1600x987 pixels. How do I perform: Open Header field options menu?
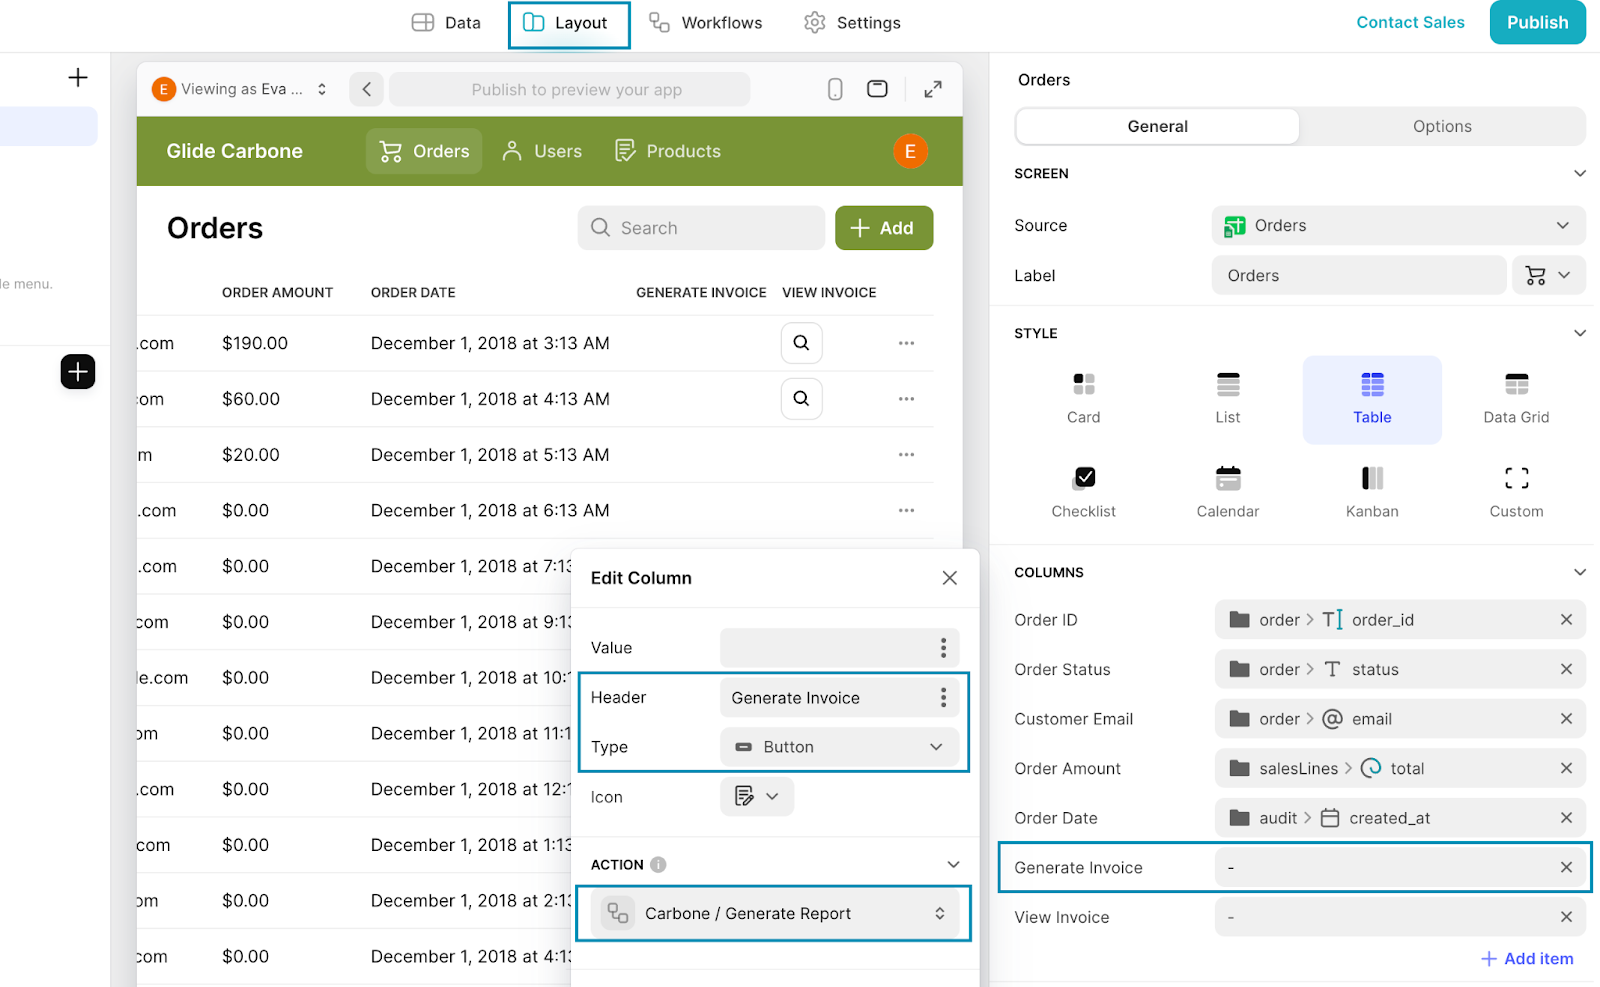943,698
